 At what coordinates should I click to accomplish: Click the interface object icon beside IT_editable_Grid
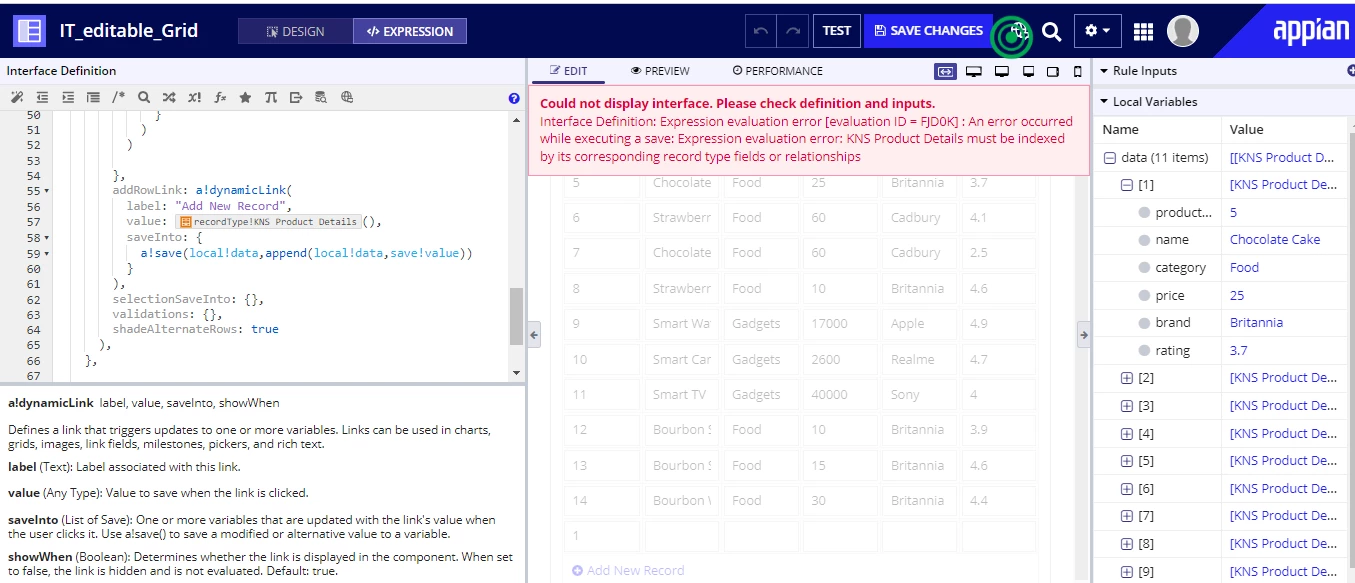pyautogui.click(x=30, y=31)
